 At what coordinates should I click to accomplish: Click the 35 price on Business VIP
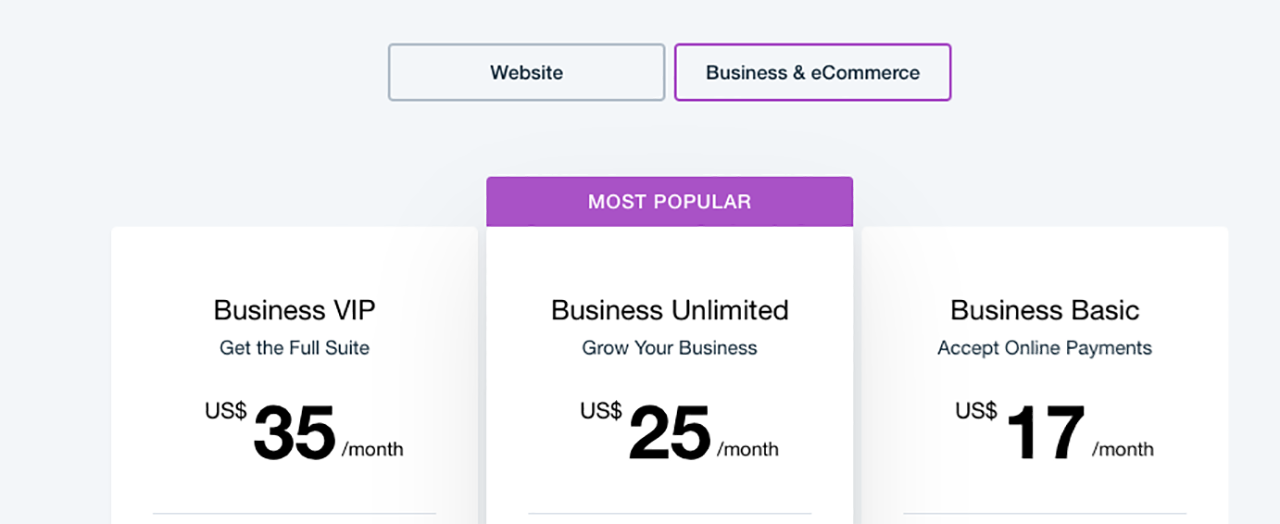point(294,433)
